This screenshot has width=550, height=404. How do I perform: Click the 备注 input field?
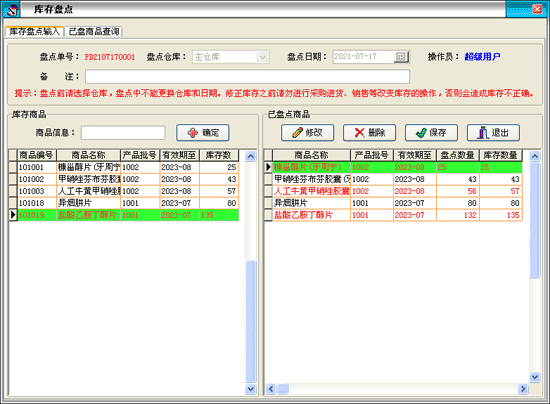tap(247, 76)
